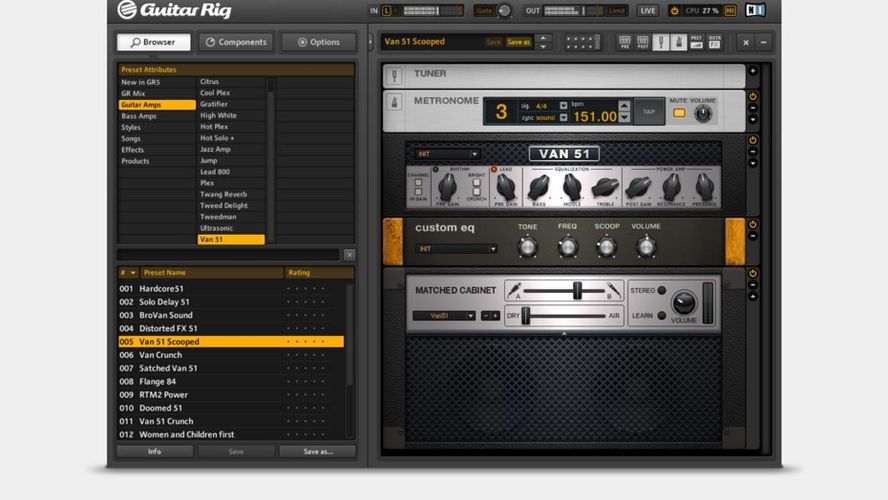Increase metronome bpm with up arrow

624,105
